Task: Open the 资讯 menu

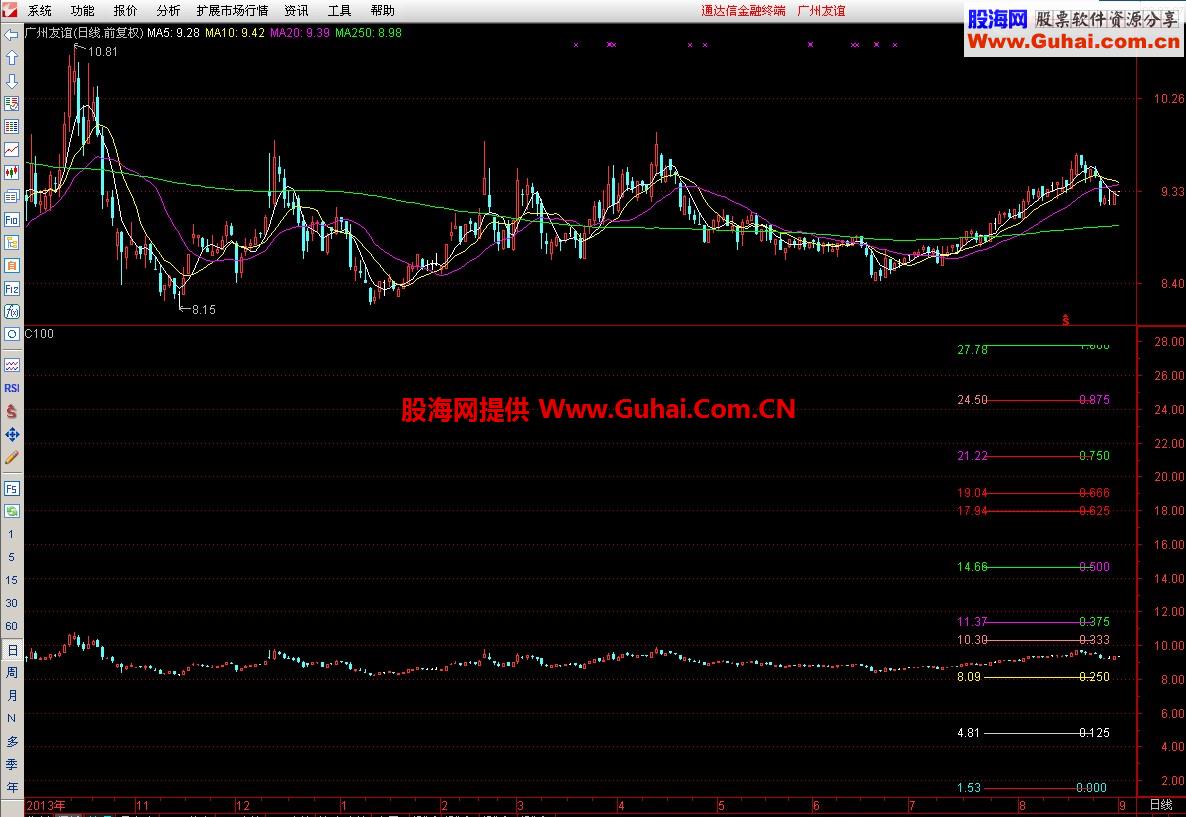Action: (x=296, y=11)
